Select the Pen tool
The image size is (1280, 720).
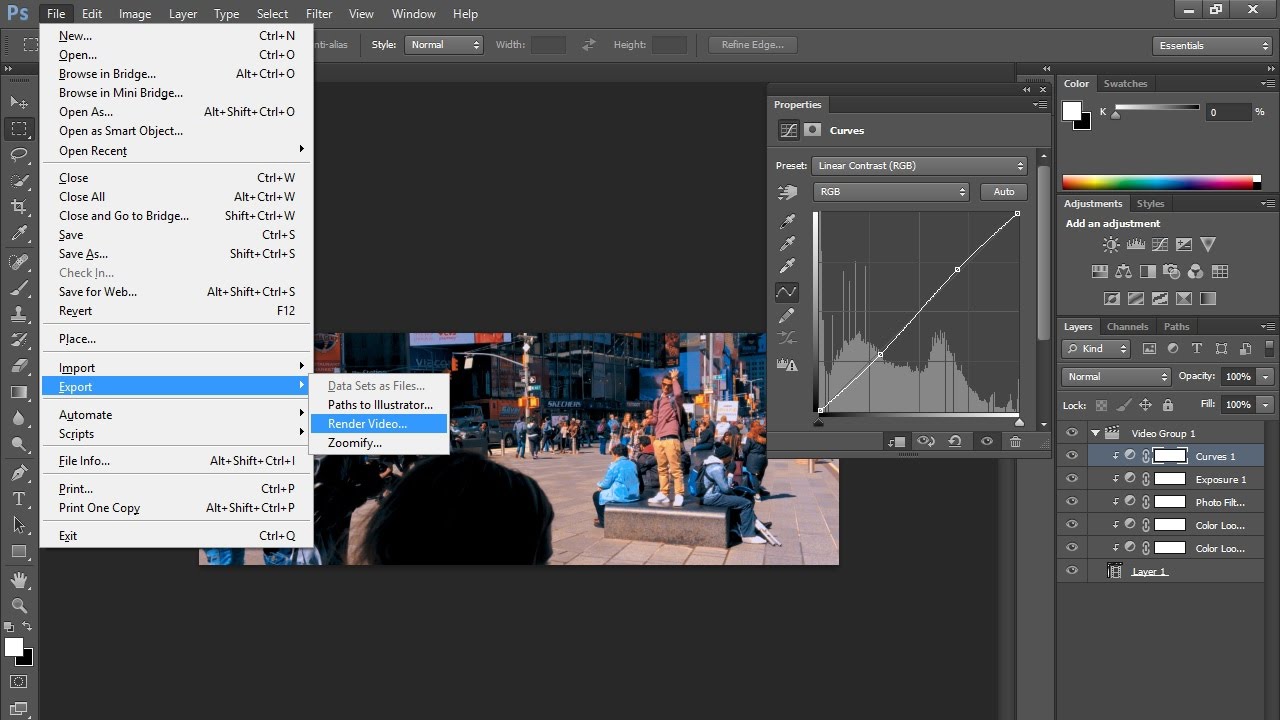[x=19, y=473]
